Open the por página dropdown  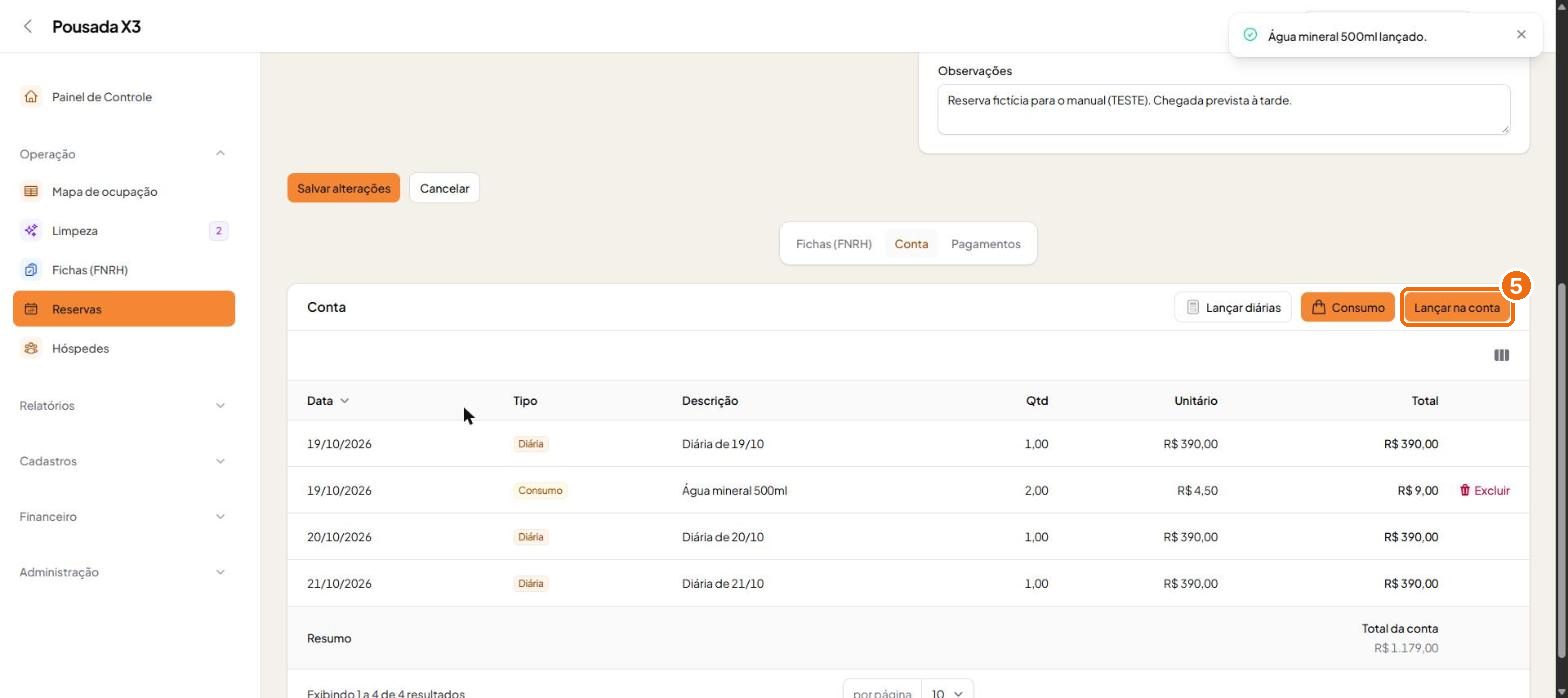point(947,692)
